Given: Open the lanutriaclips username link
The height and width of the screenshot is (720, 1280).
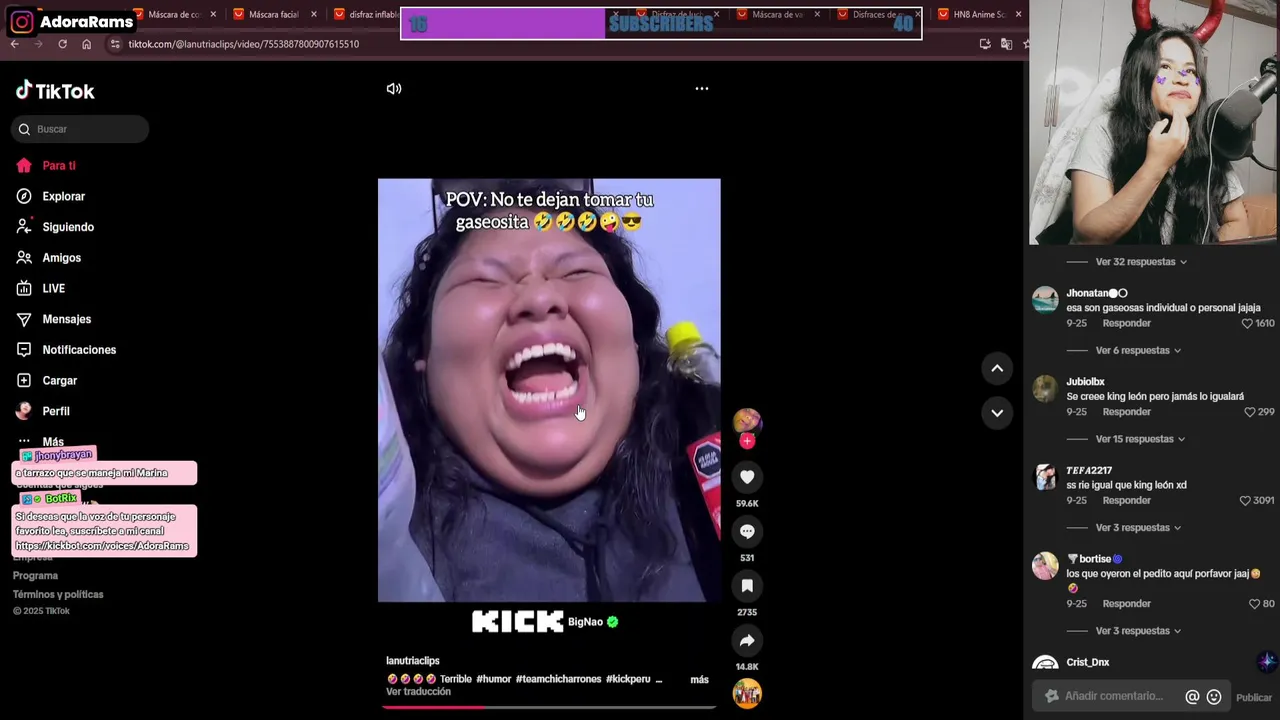Looking at the screenshot, I should (413, 661).
